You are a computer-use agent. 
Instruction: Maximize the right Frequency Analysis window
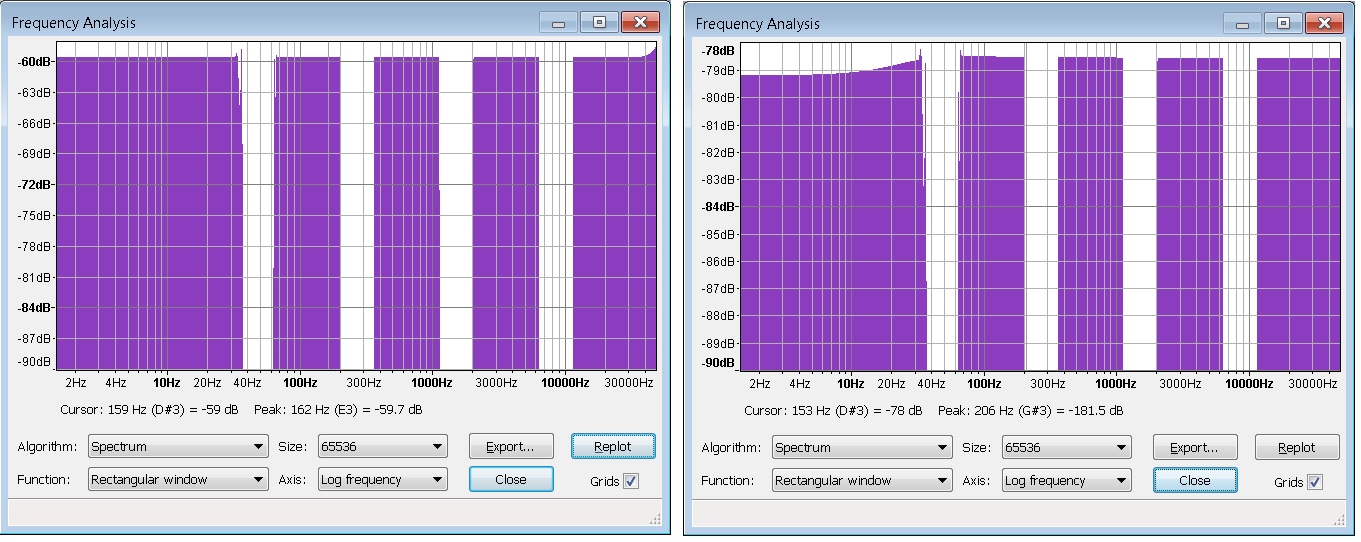[x=1283, y=23]
